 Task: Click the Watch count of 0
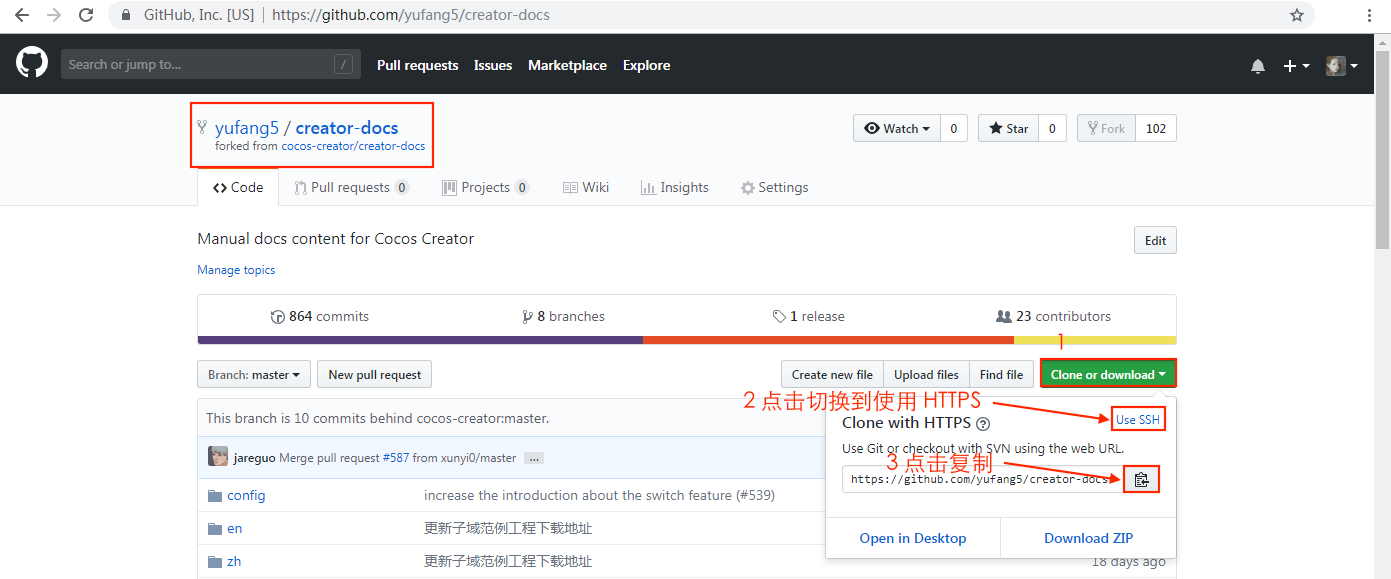pyautogui.click(x=953, y=128)
